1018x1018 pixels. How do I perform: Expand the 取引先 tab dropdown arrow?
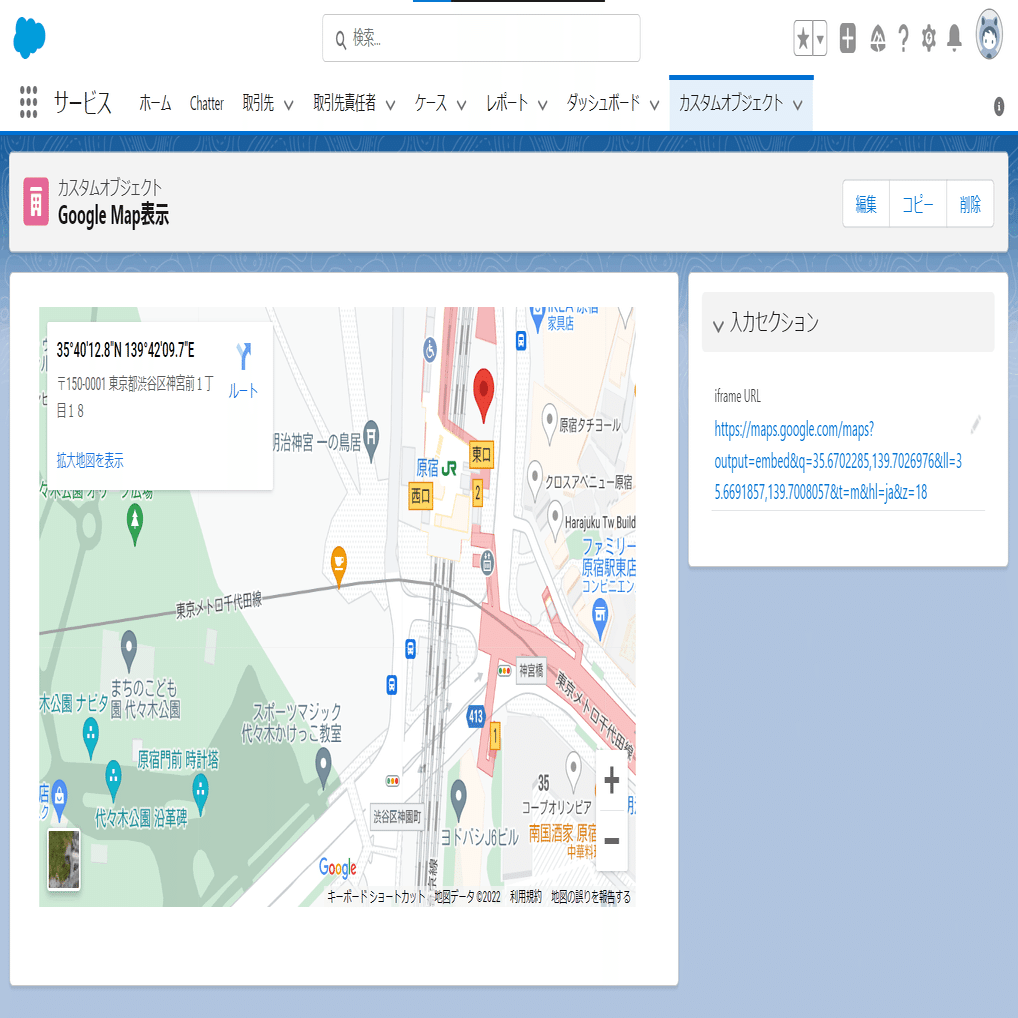288,105
